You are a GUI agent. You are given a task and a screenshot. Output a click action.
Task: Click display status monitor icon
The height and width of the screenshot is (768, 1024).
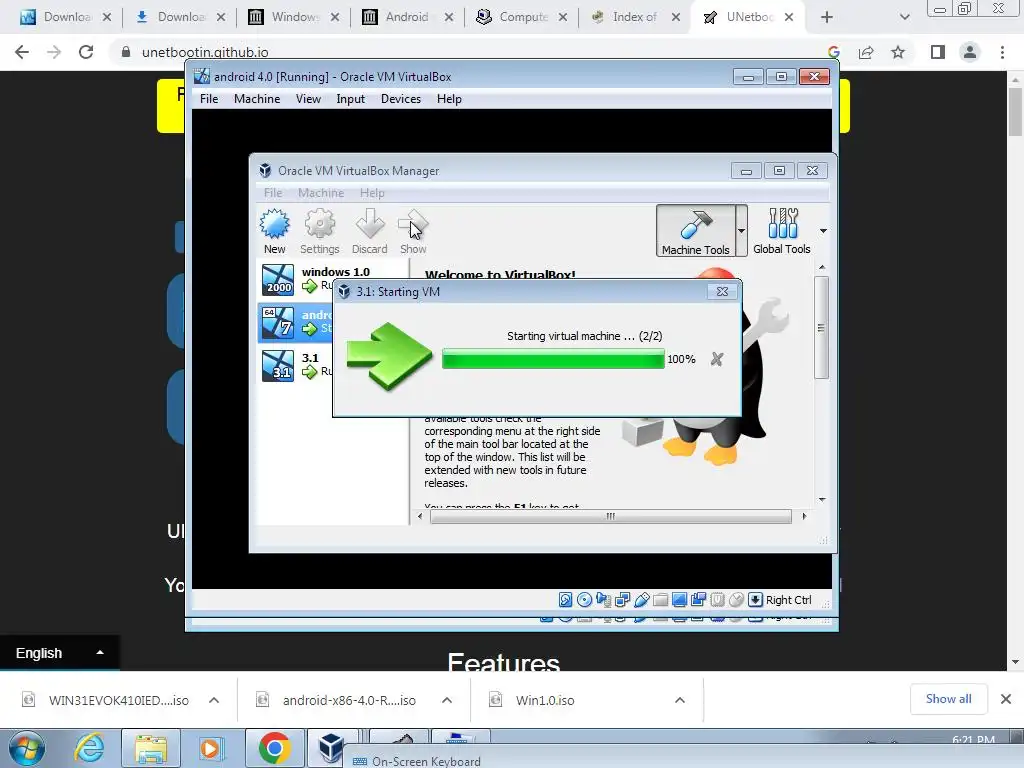(x=679, y=600)
